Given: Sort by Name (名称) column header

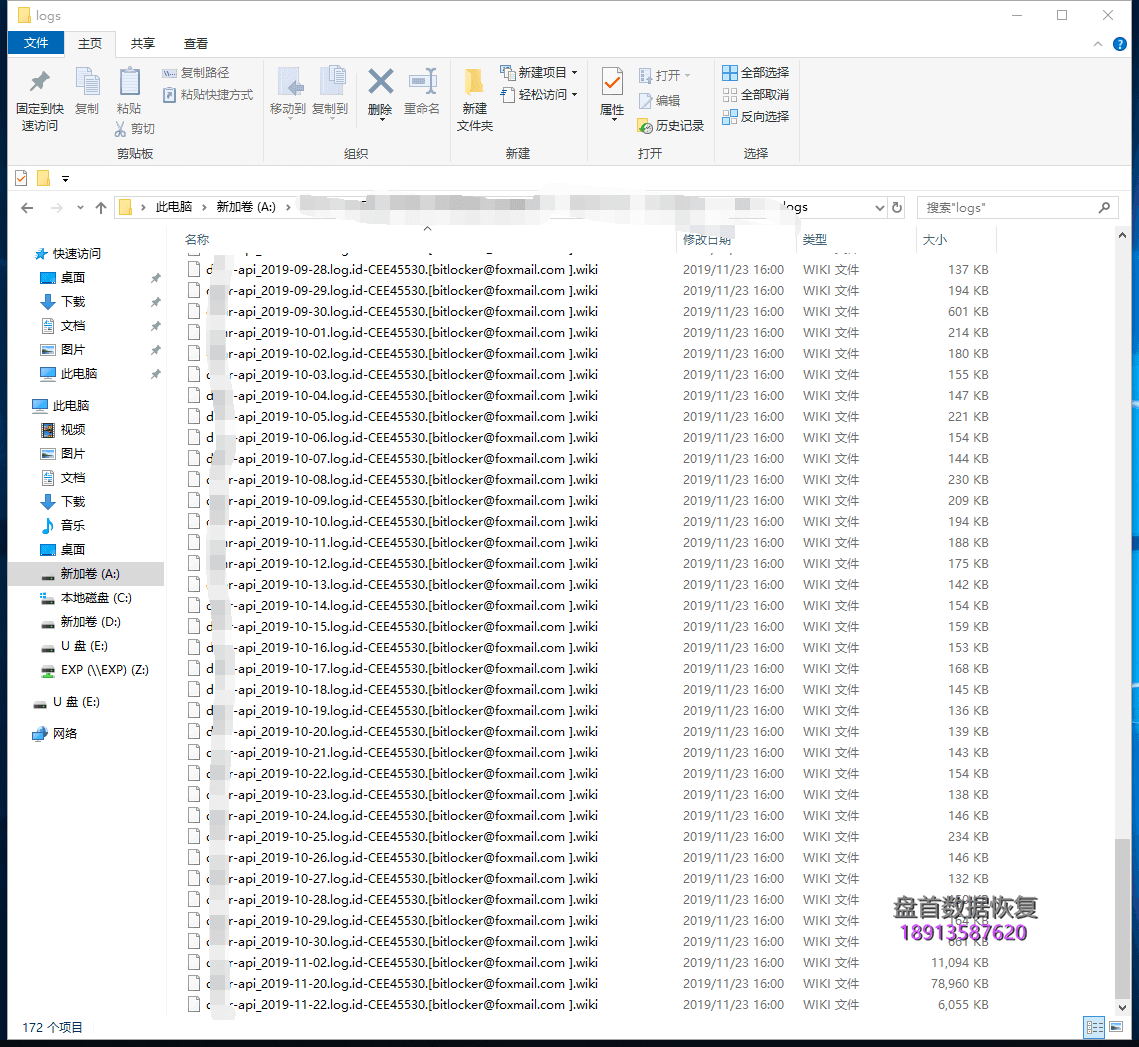Looking at the screenshot, I should [197, 239].
